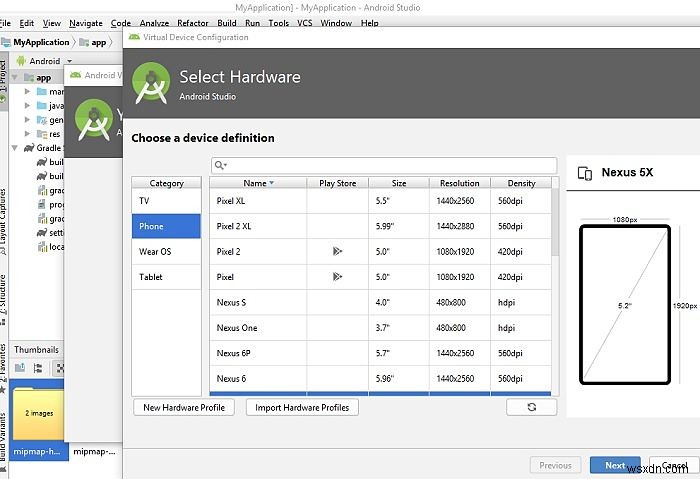Image resolution: width=700 pixels, height=479 pixels.
Task: Open the Layout Captures side tab
Action: pyautogui.click(x=3, y=222)
